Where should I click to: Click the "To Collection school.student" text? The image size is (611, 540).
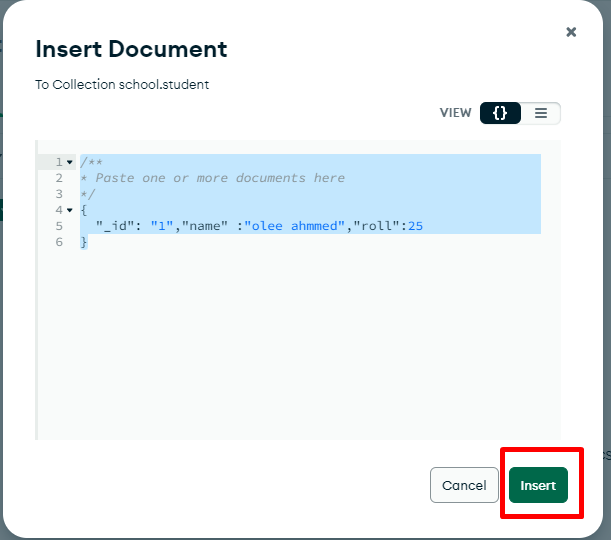(122, 85)
